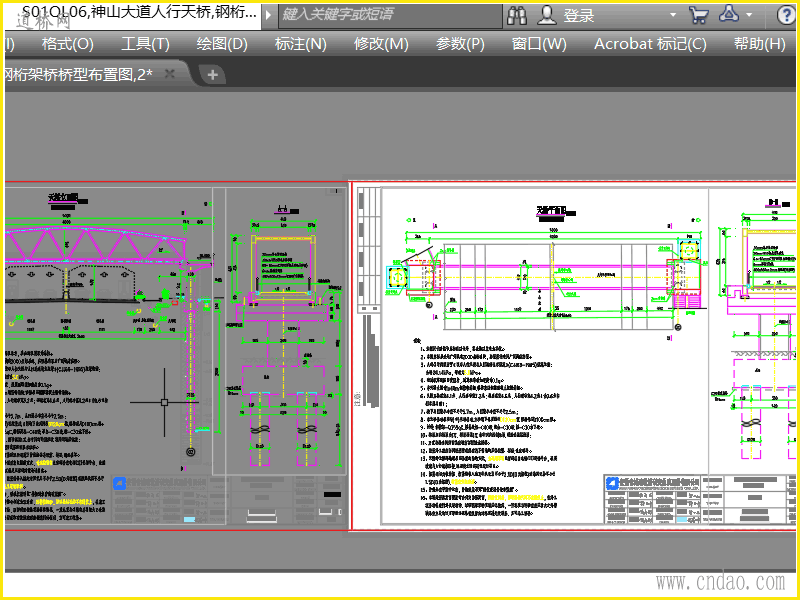Click the plus icon to add new drawing tab

click(x=213, y=75)
